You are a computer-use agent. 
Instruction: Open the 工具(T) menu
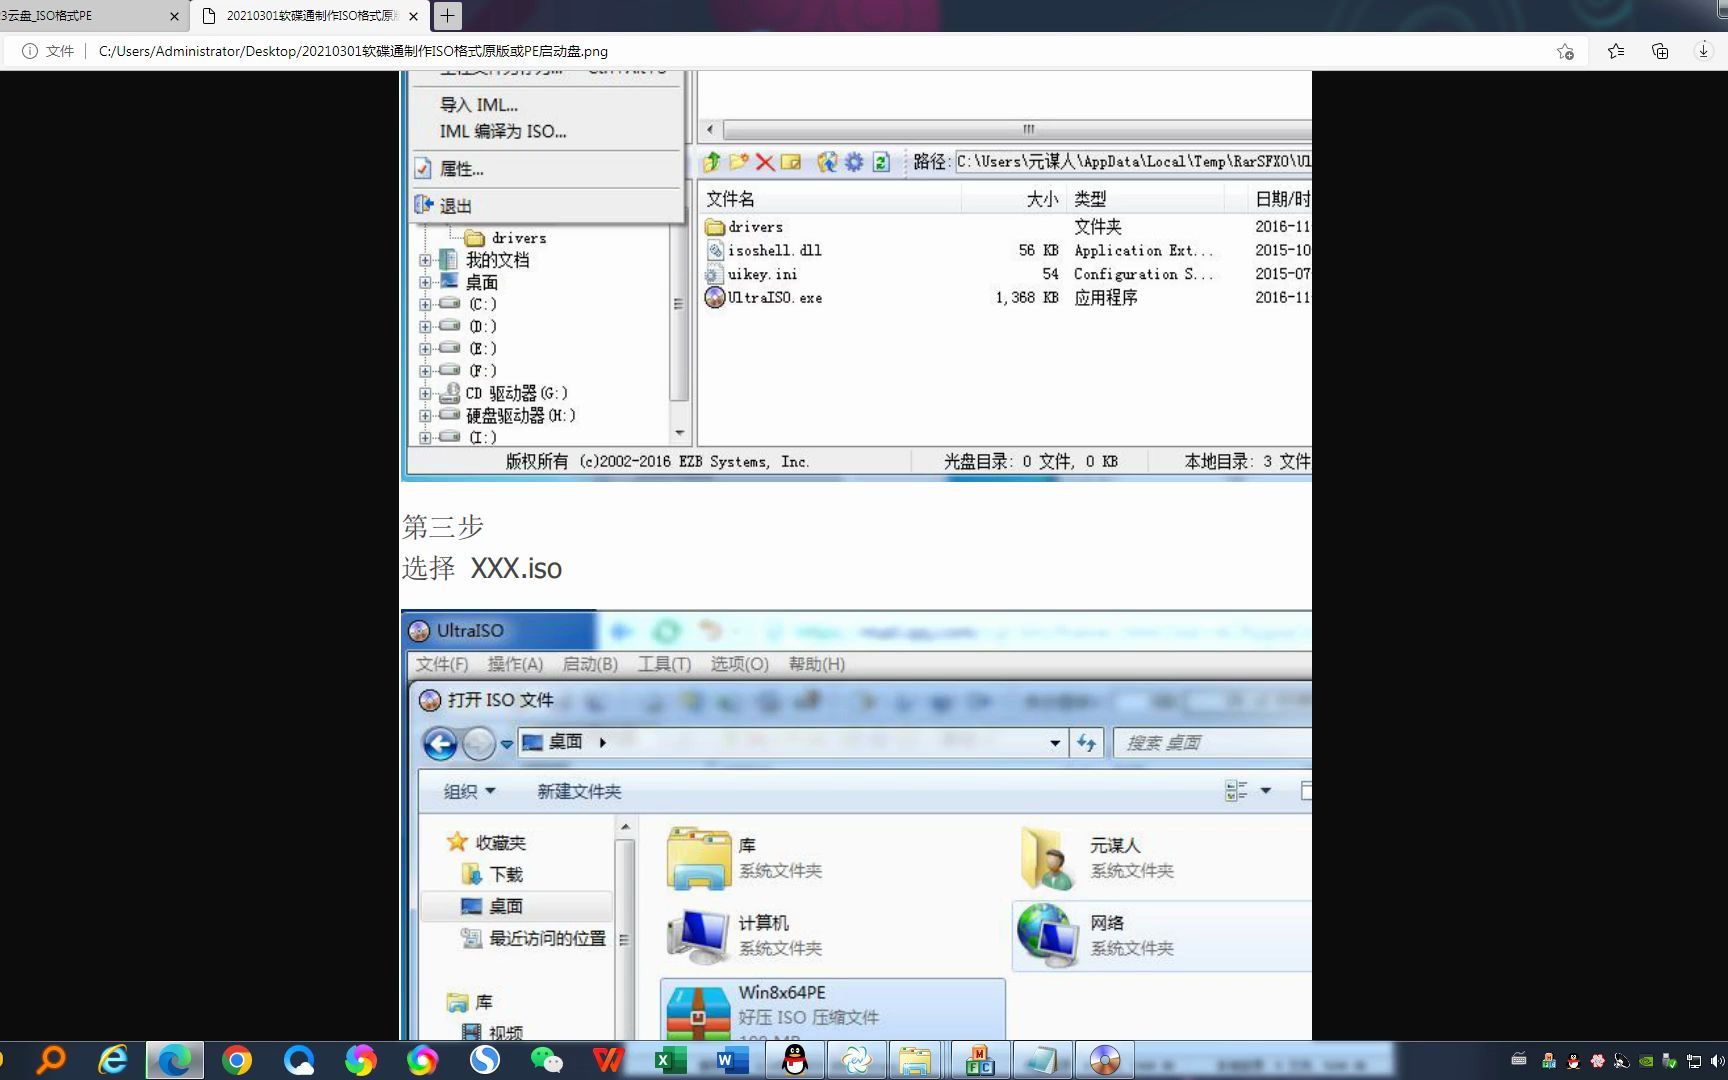(664, 664)
